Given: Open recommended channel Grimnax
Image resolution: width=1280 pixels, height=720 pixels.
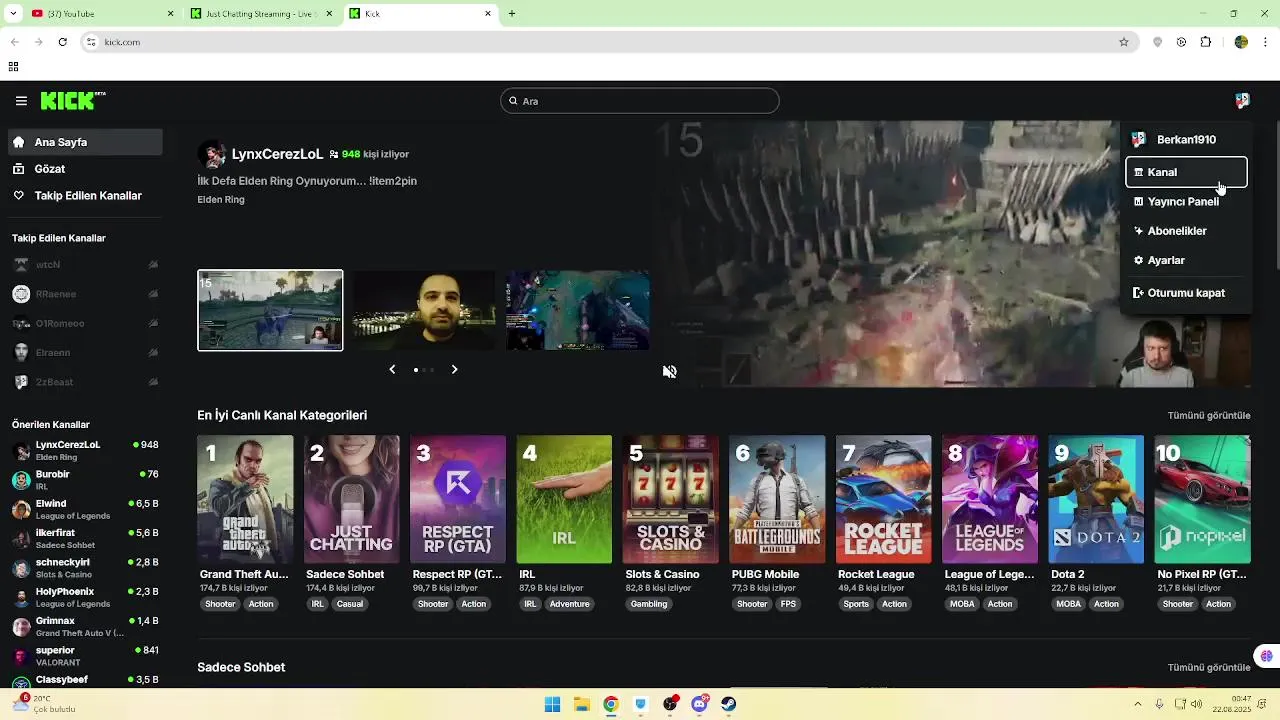Looking at the screenshot, I should click(85, 626).
